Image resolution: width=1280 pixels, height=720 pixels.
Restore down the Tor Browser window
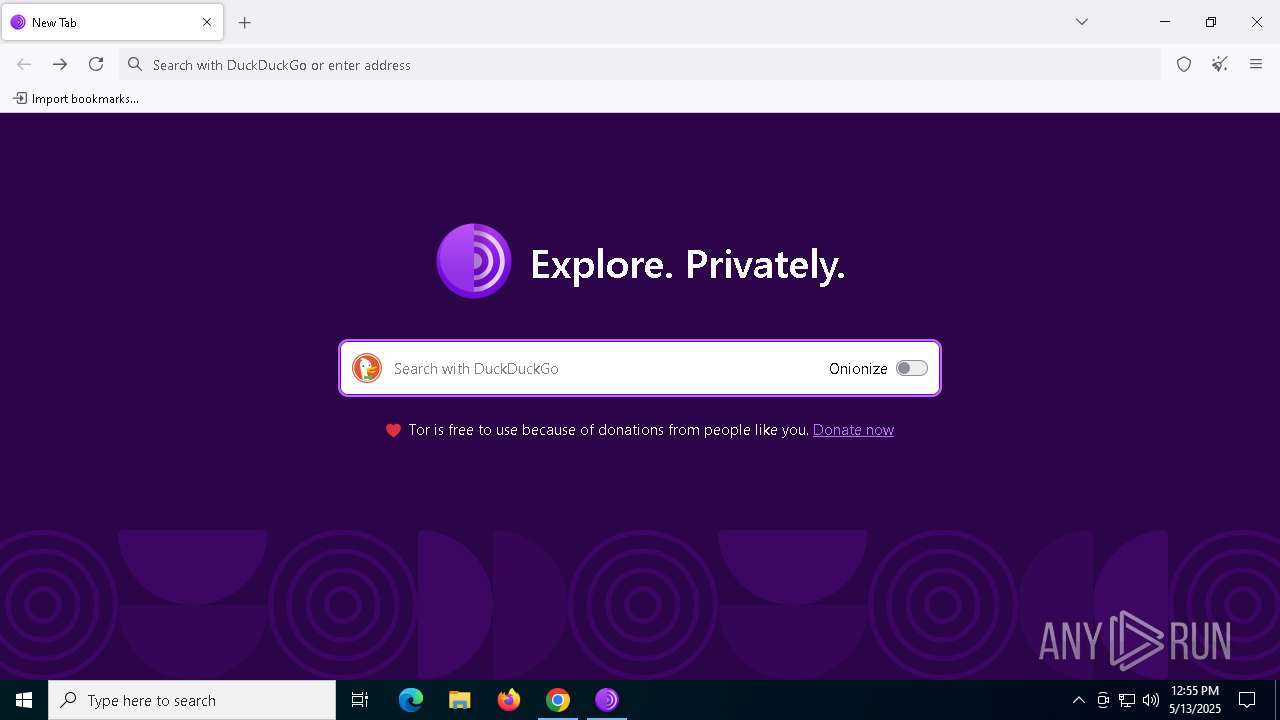(1211, 22)
